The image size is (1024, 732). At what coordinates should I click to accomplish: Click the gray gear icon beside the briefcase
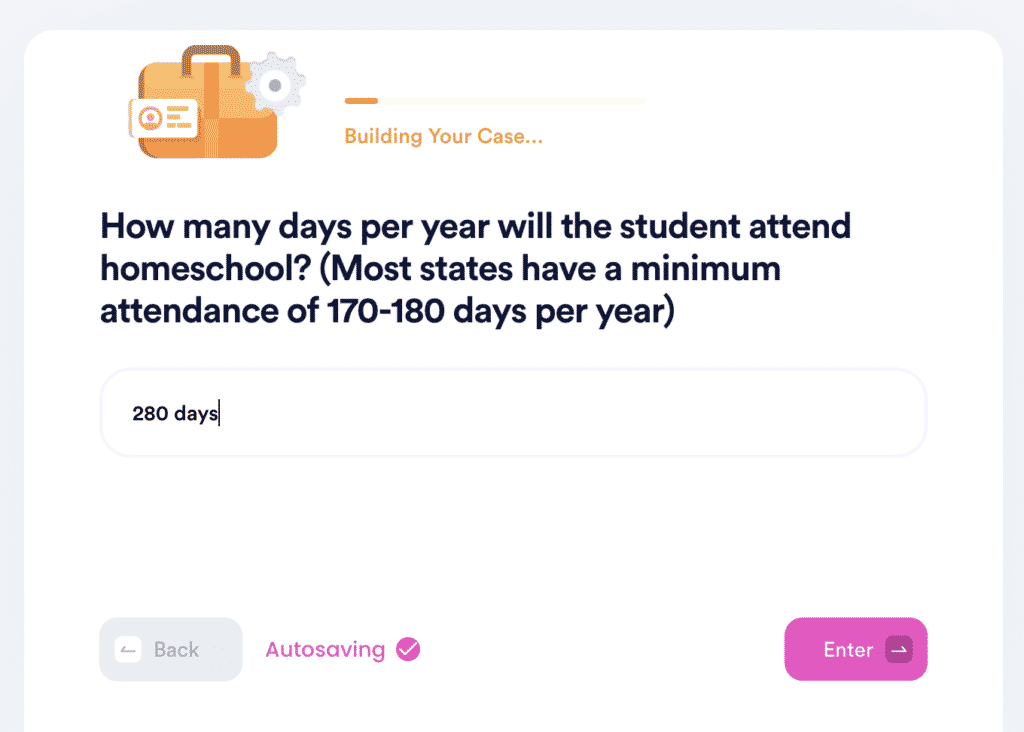[x=273, y=86]
